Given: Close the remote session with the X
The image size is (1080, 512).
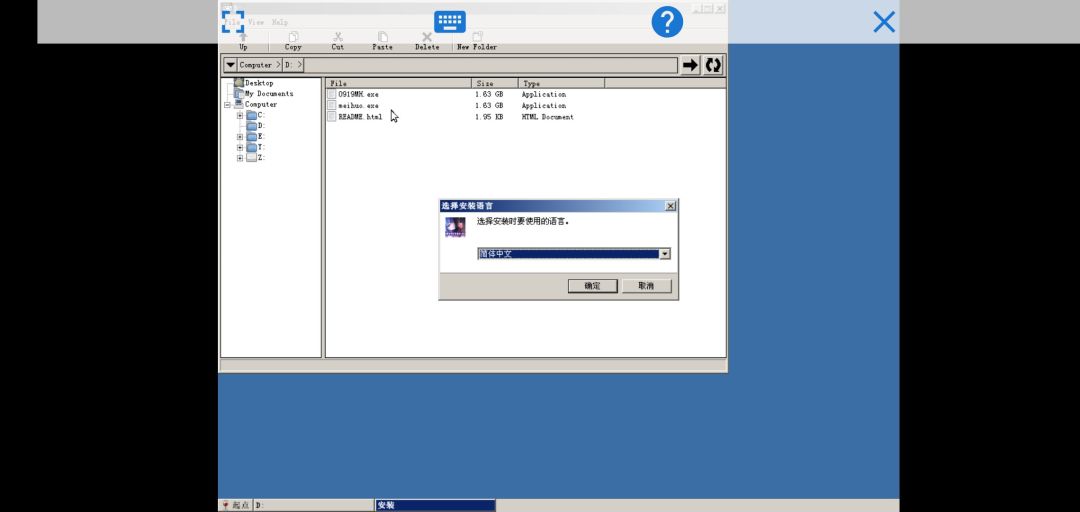Looking at the screenshot, I should (x=884, y=22).
